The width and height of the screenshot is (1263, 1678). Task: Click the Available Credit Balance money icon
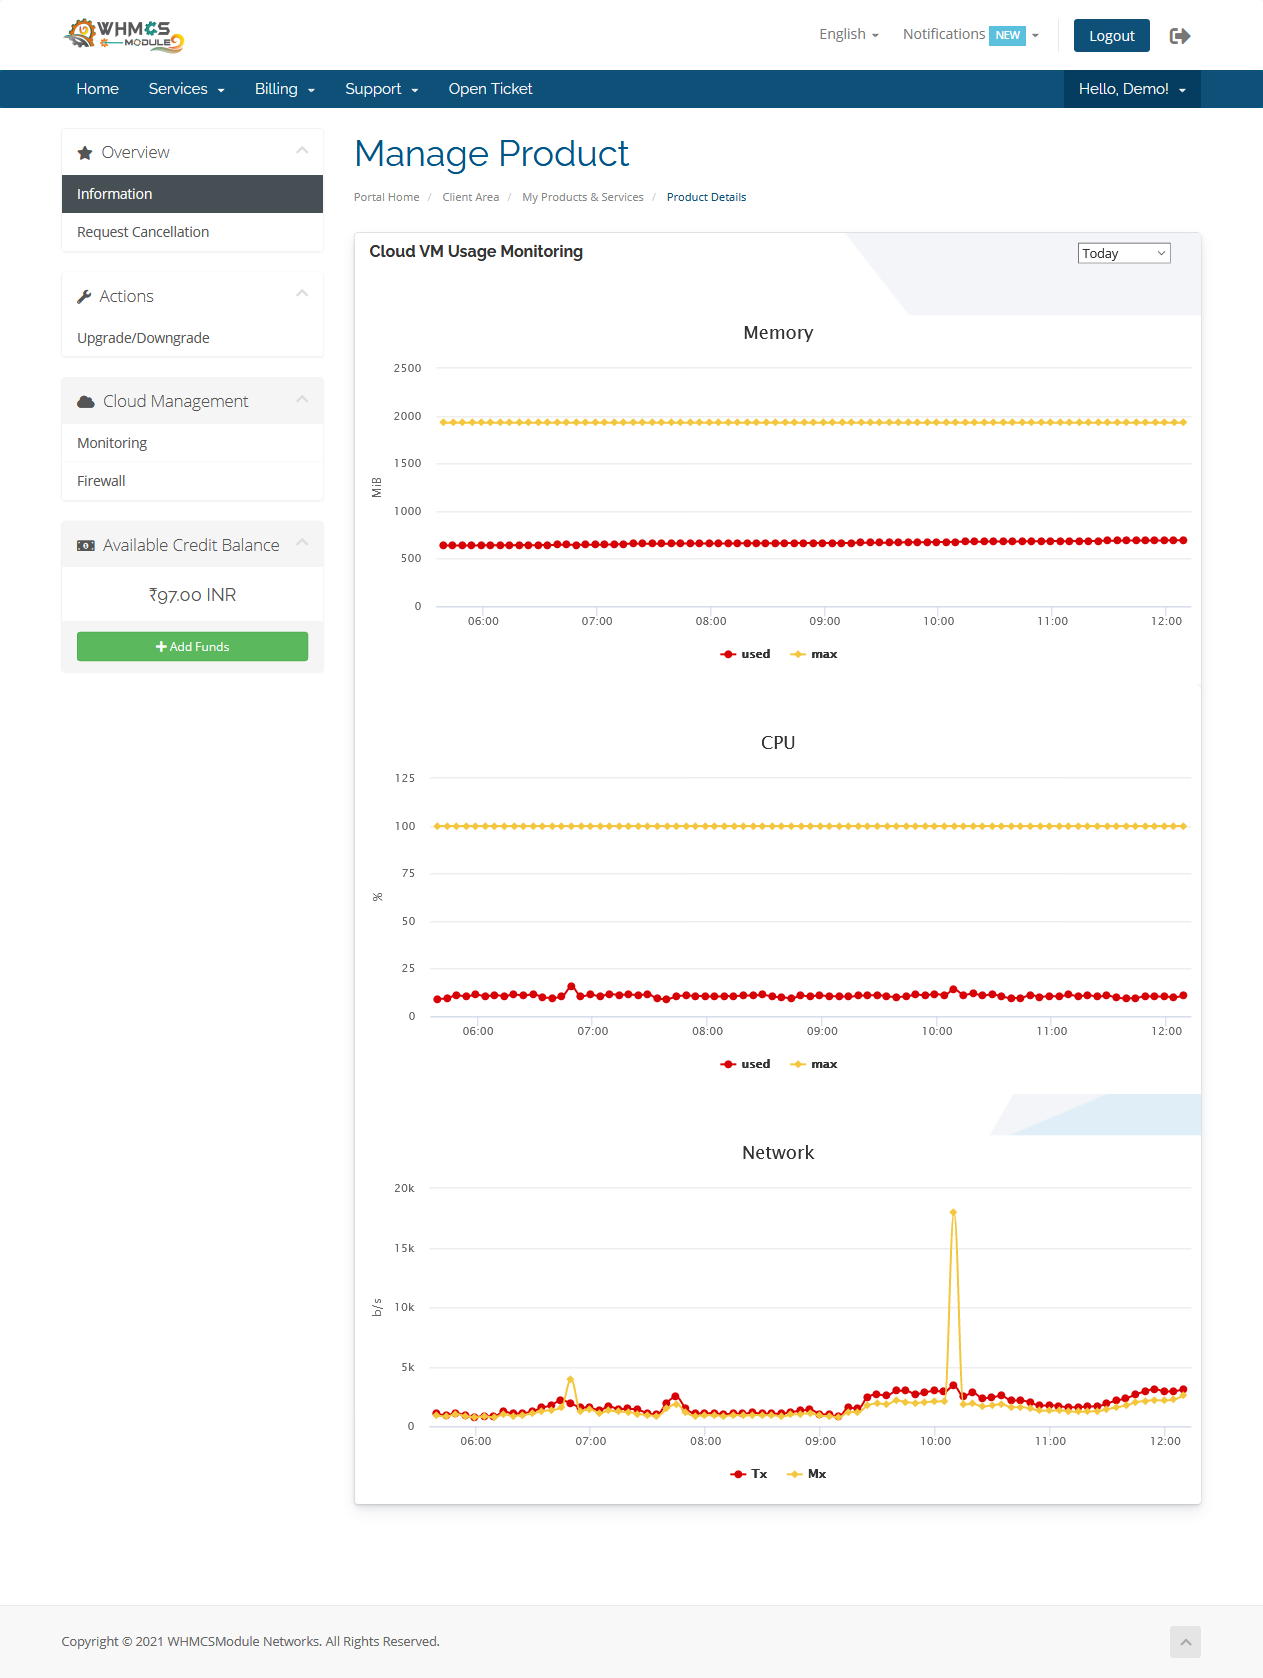coord(86,546)
